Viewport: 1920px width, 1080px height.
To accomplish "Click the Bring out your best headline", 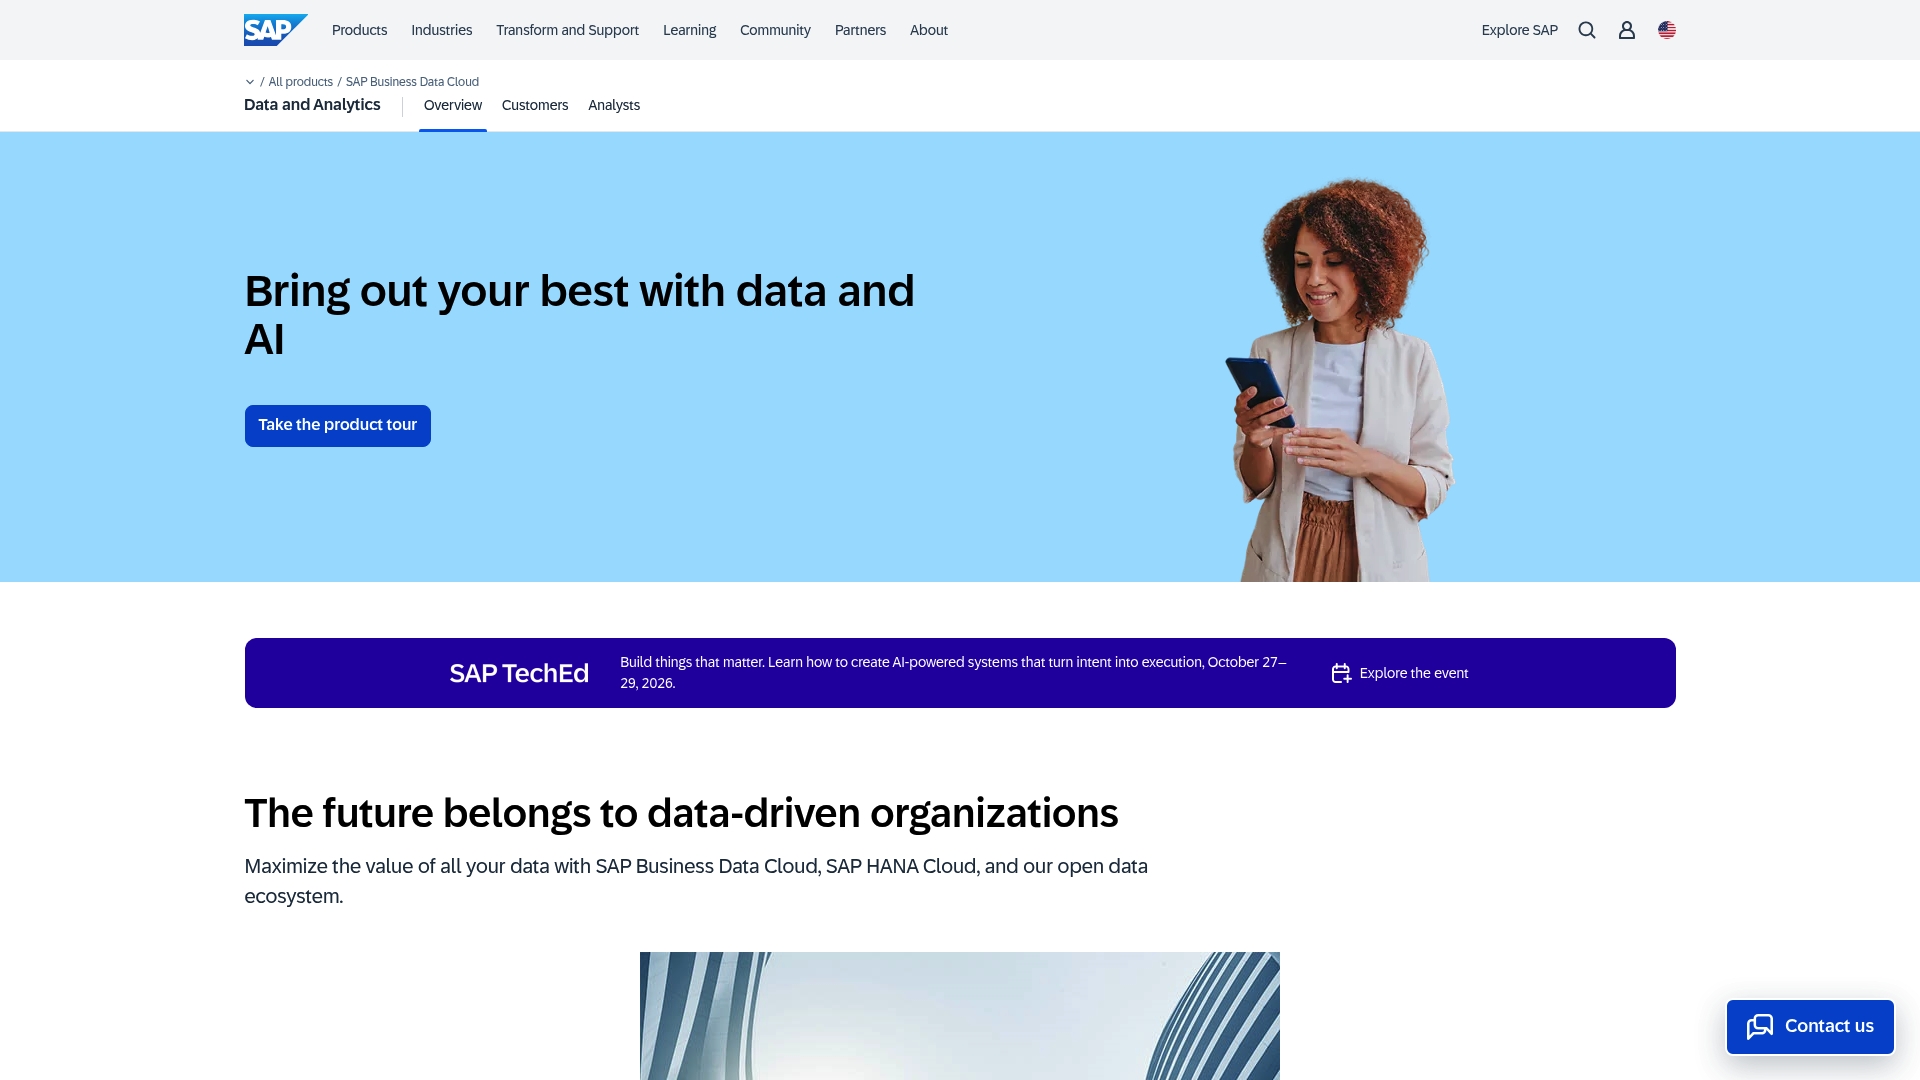I will [x=579, y=315].
